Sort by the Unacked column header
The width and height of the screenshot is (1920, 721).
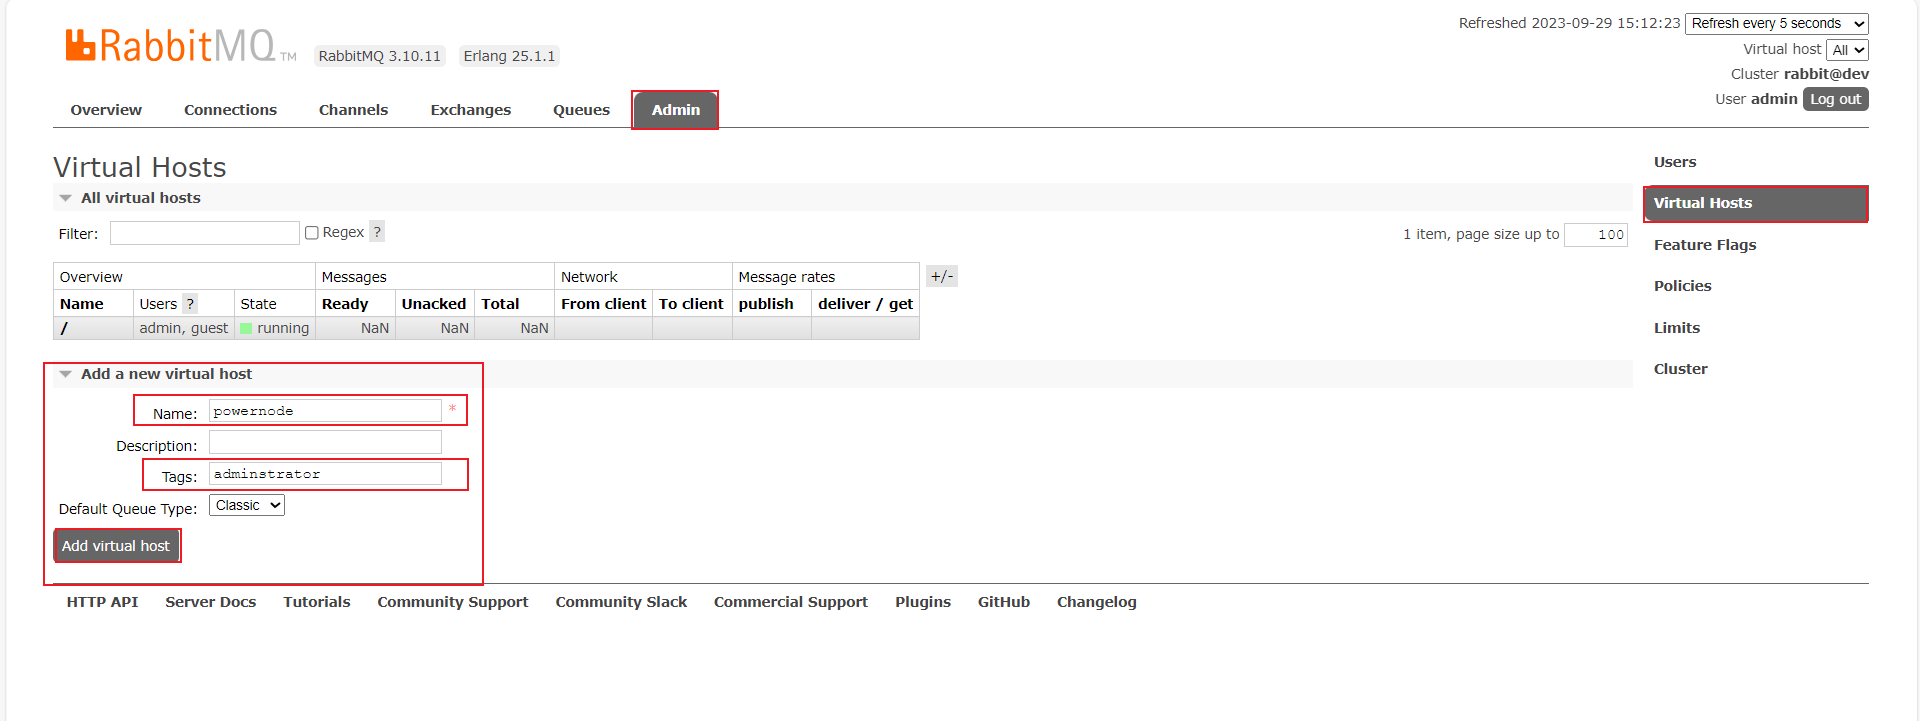point(434,304)
